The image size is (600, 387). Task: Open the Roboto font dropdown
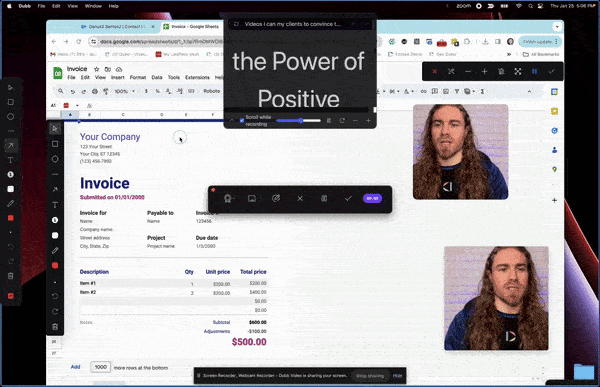coord(212,91)
